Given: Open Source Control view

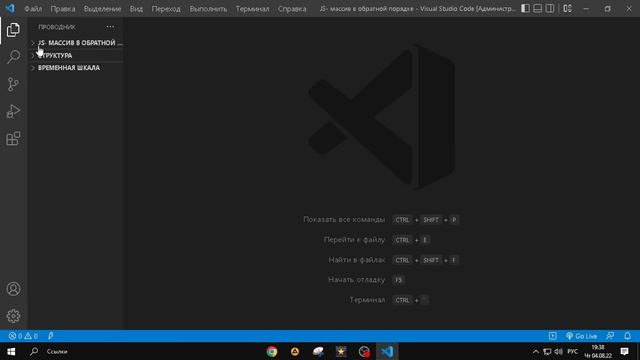Looking at the screenshot, I should pyautogui.click(x=13, y=84).
